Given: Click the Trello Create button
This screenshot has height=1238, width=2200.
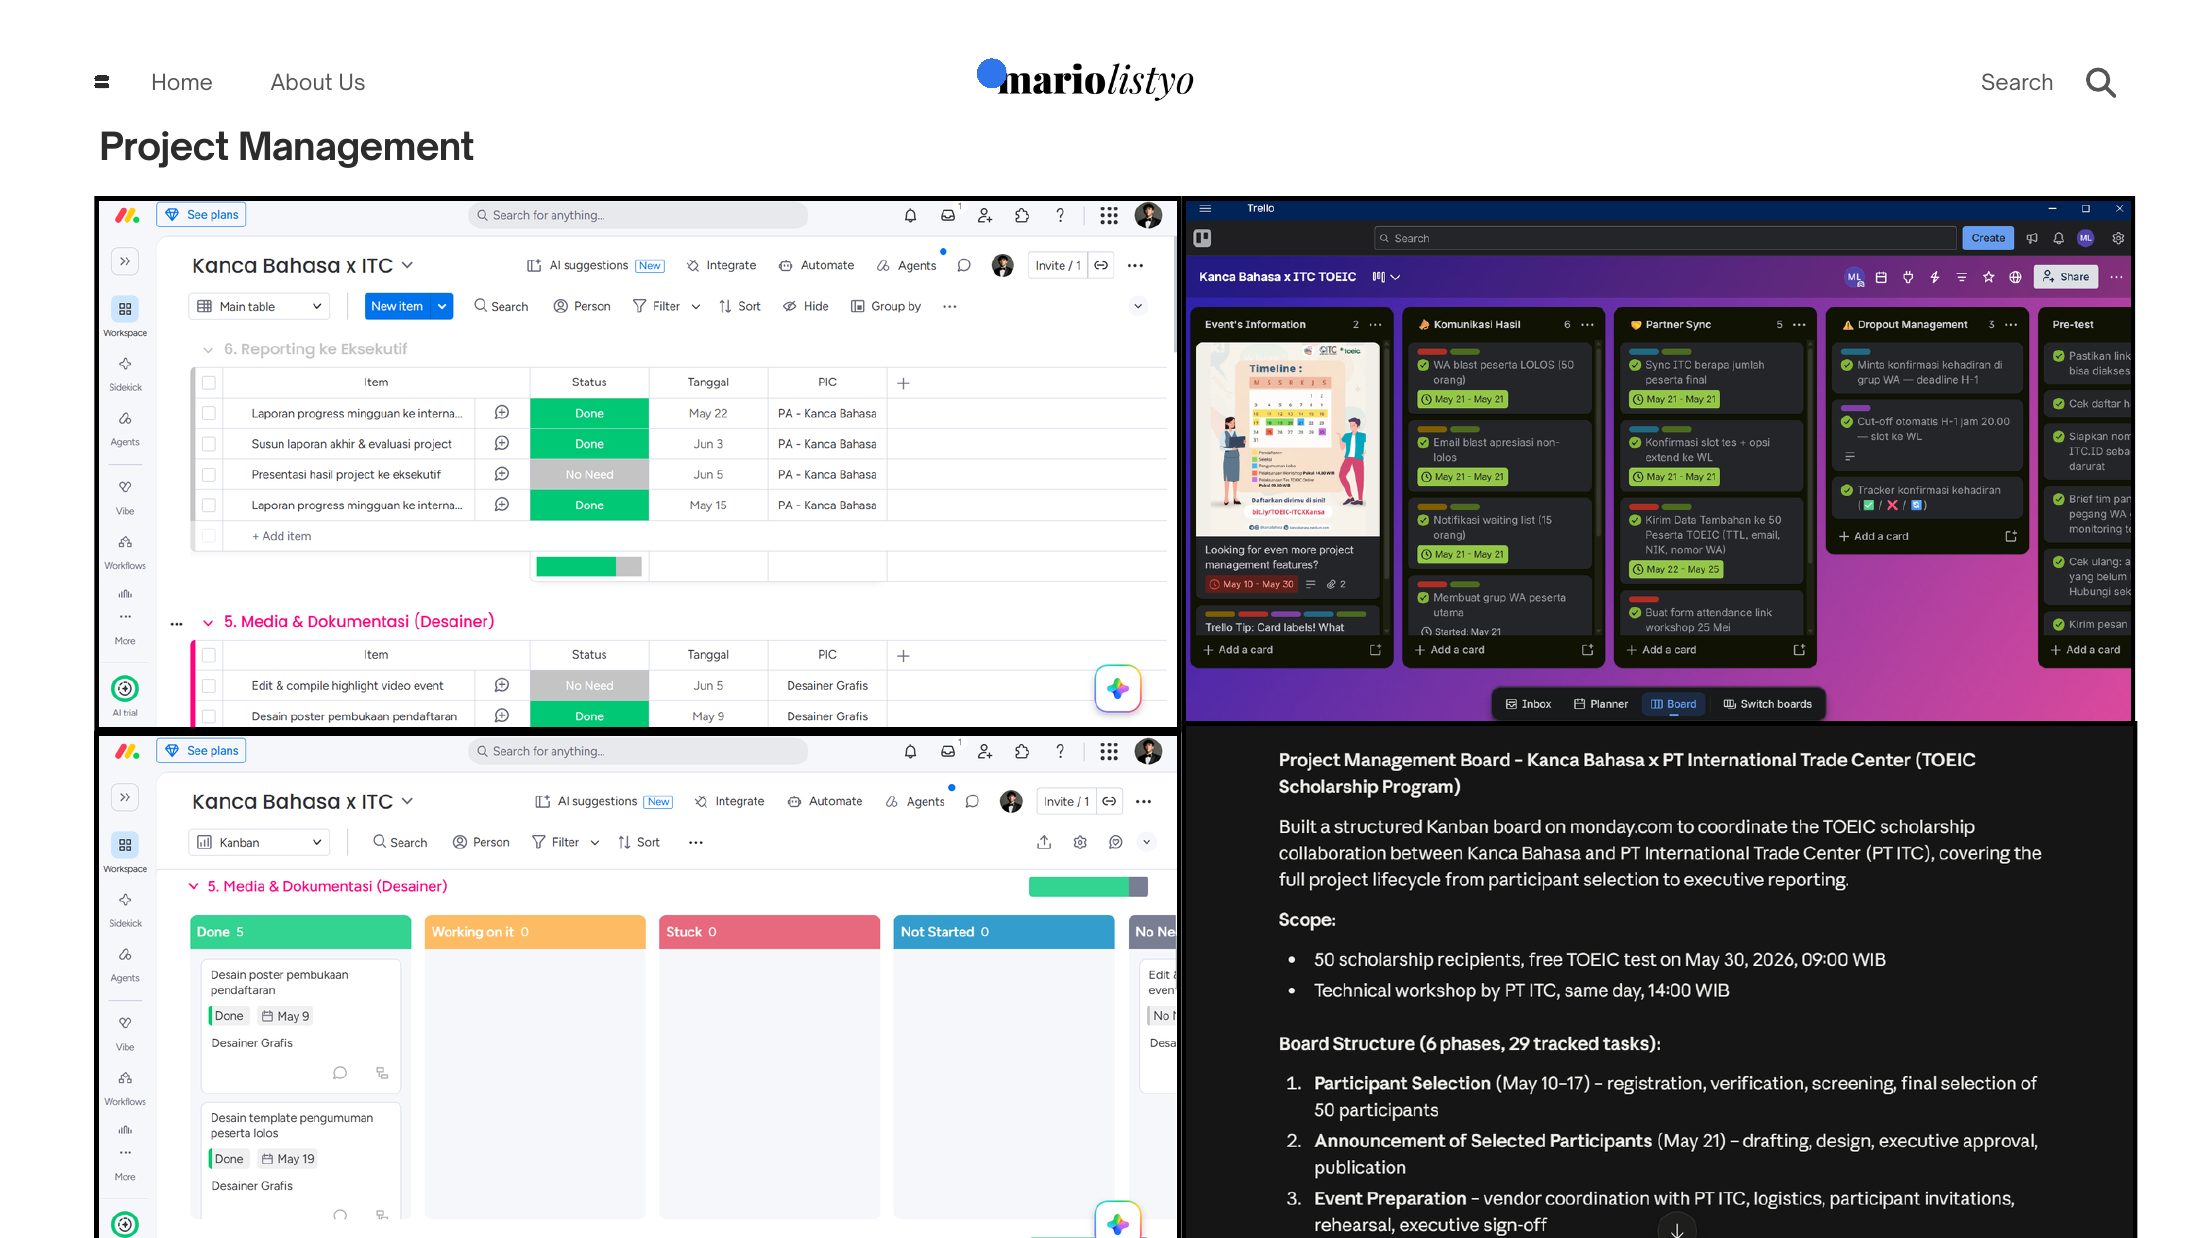Looking at the screenshot, I should point(1988,238).
